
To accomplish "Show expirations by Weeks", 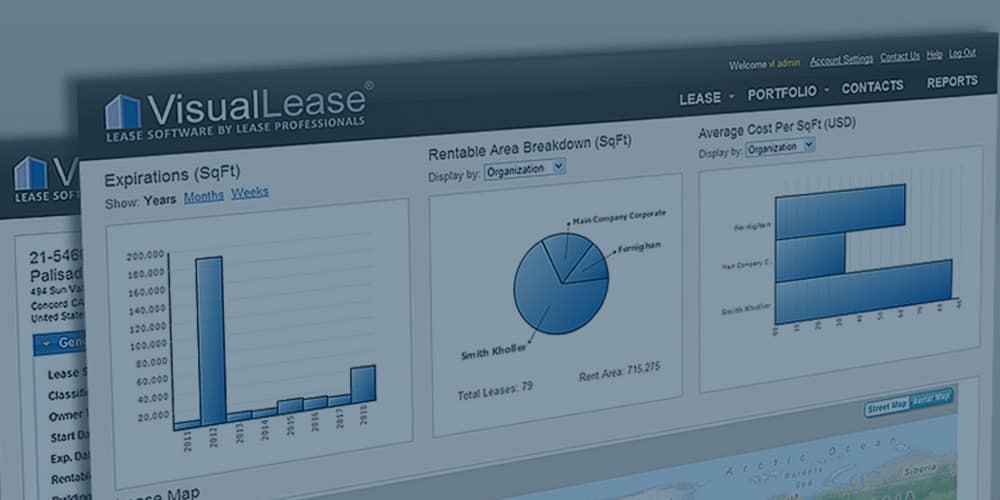I will [249, 192].
